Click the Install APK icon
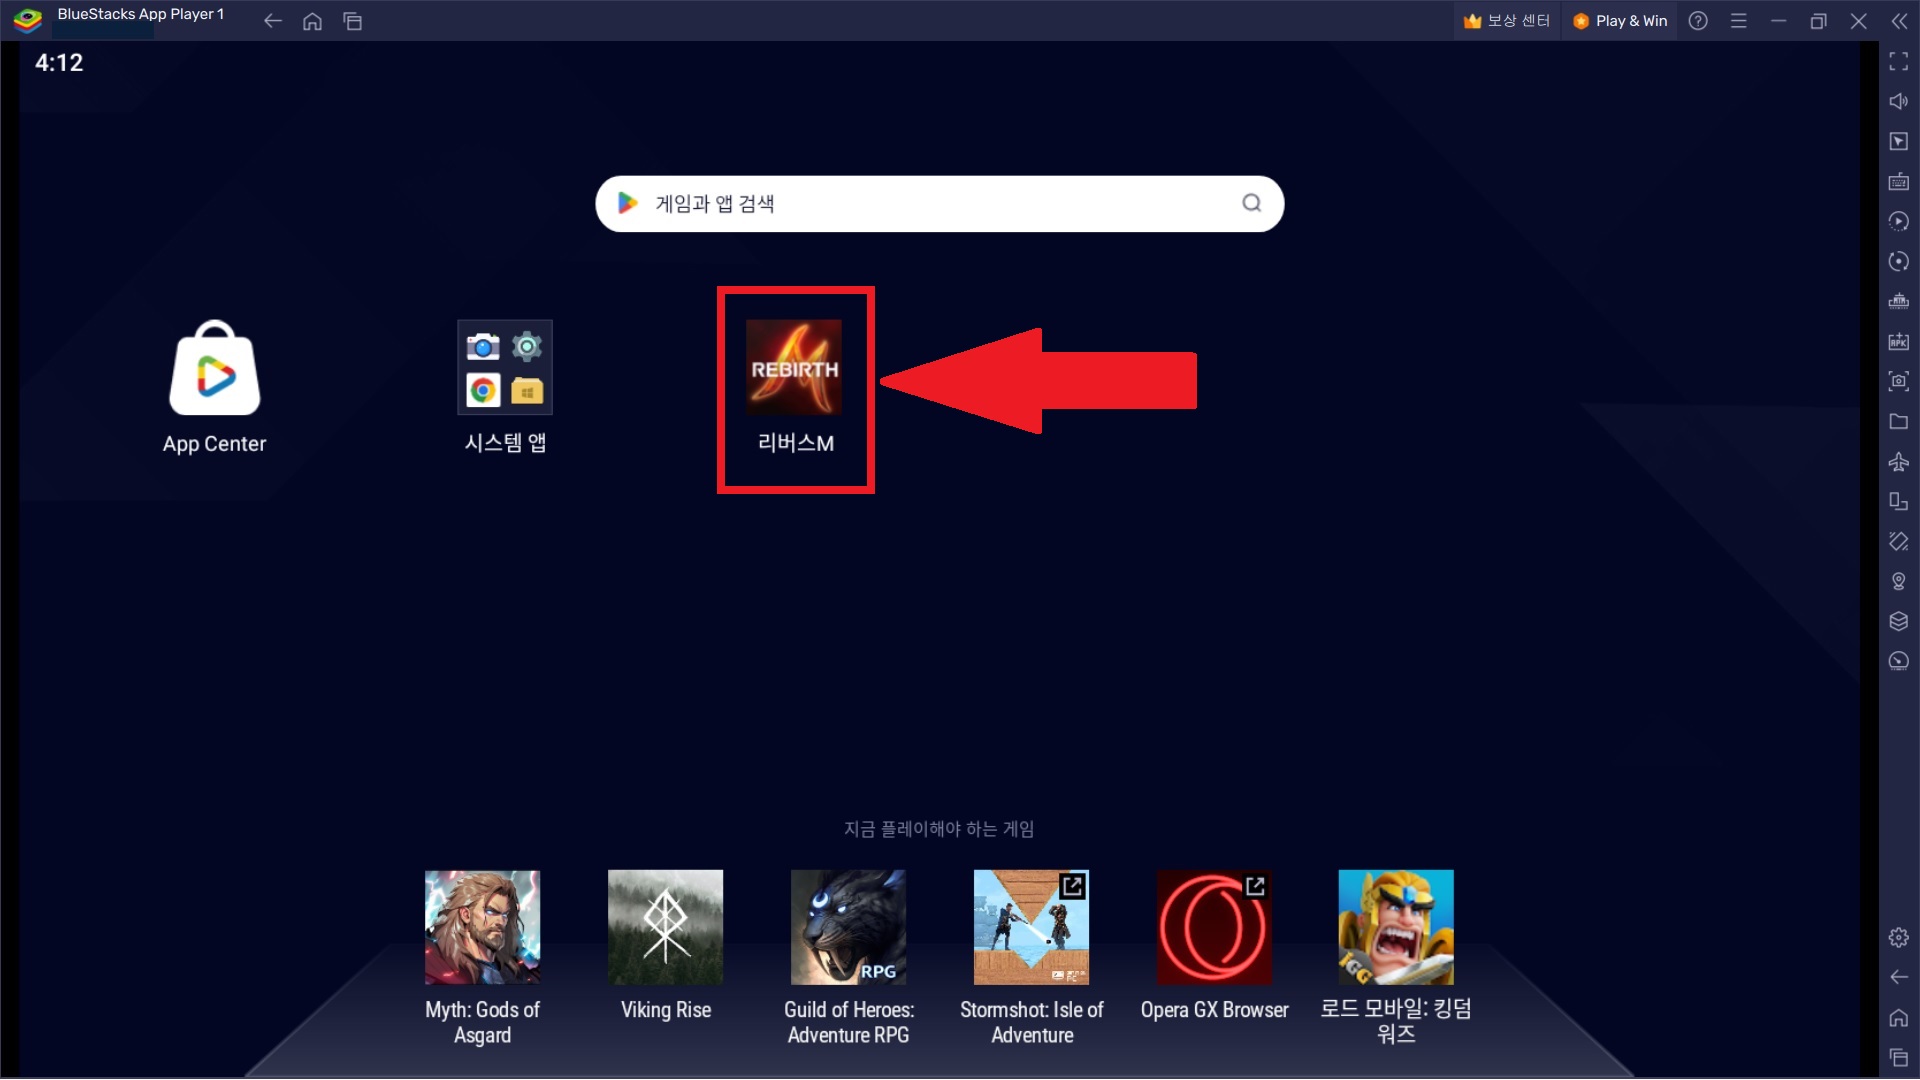1920x1080 pixels. pyautogui.click(x=1899, y=342)
